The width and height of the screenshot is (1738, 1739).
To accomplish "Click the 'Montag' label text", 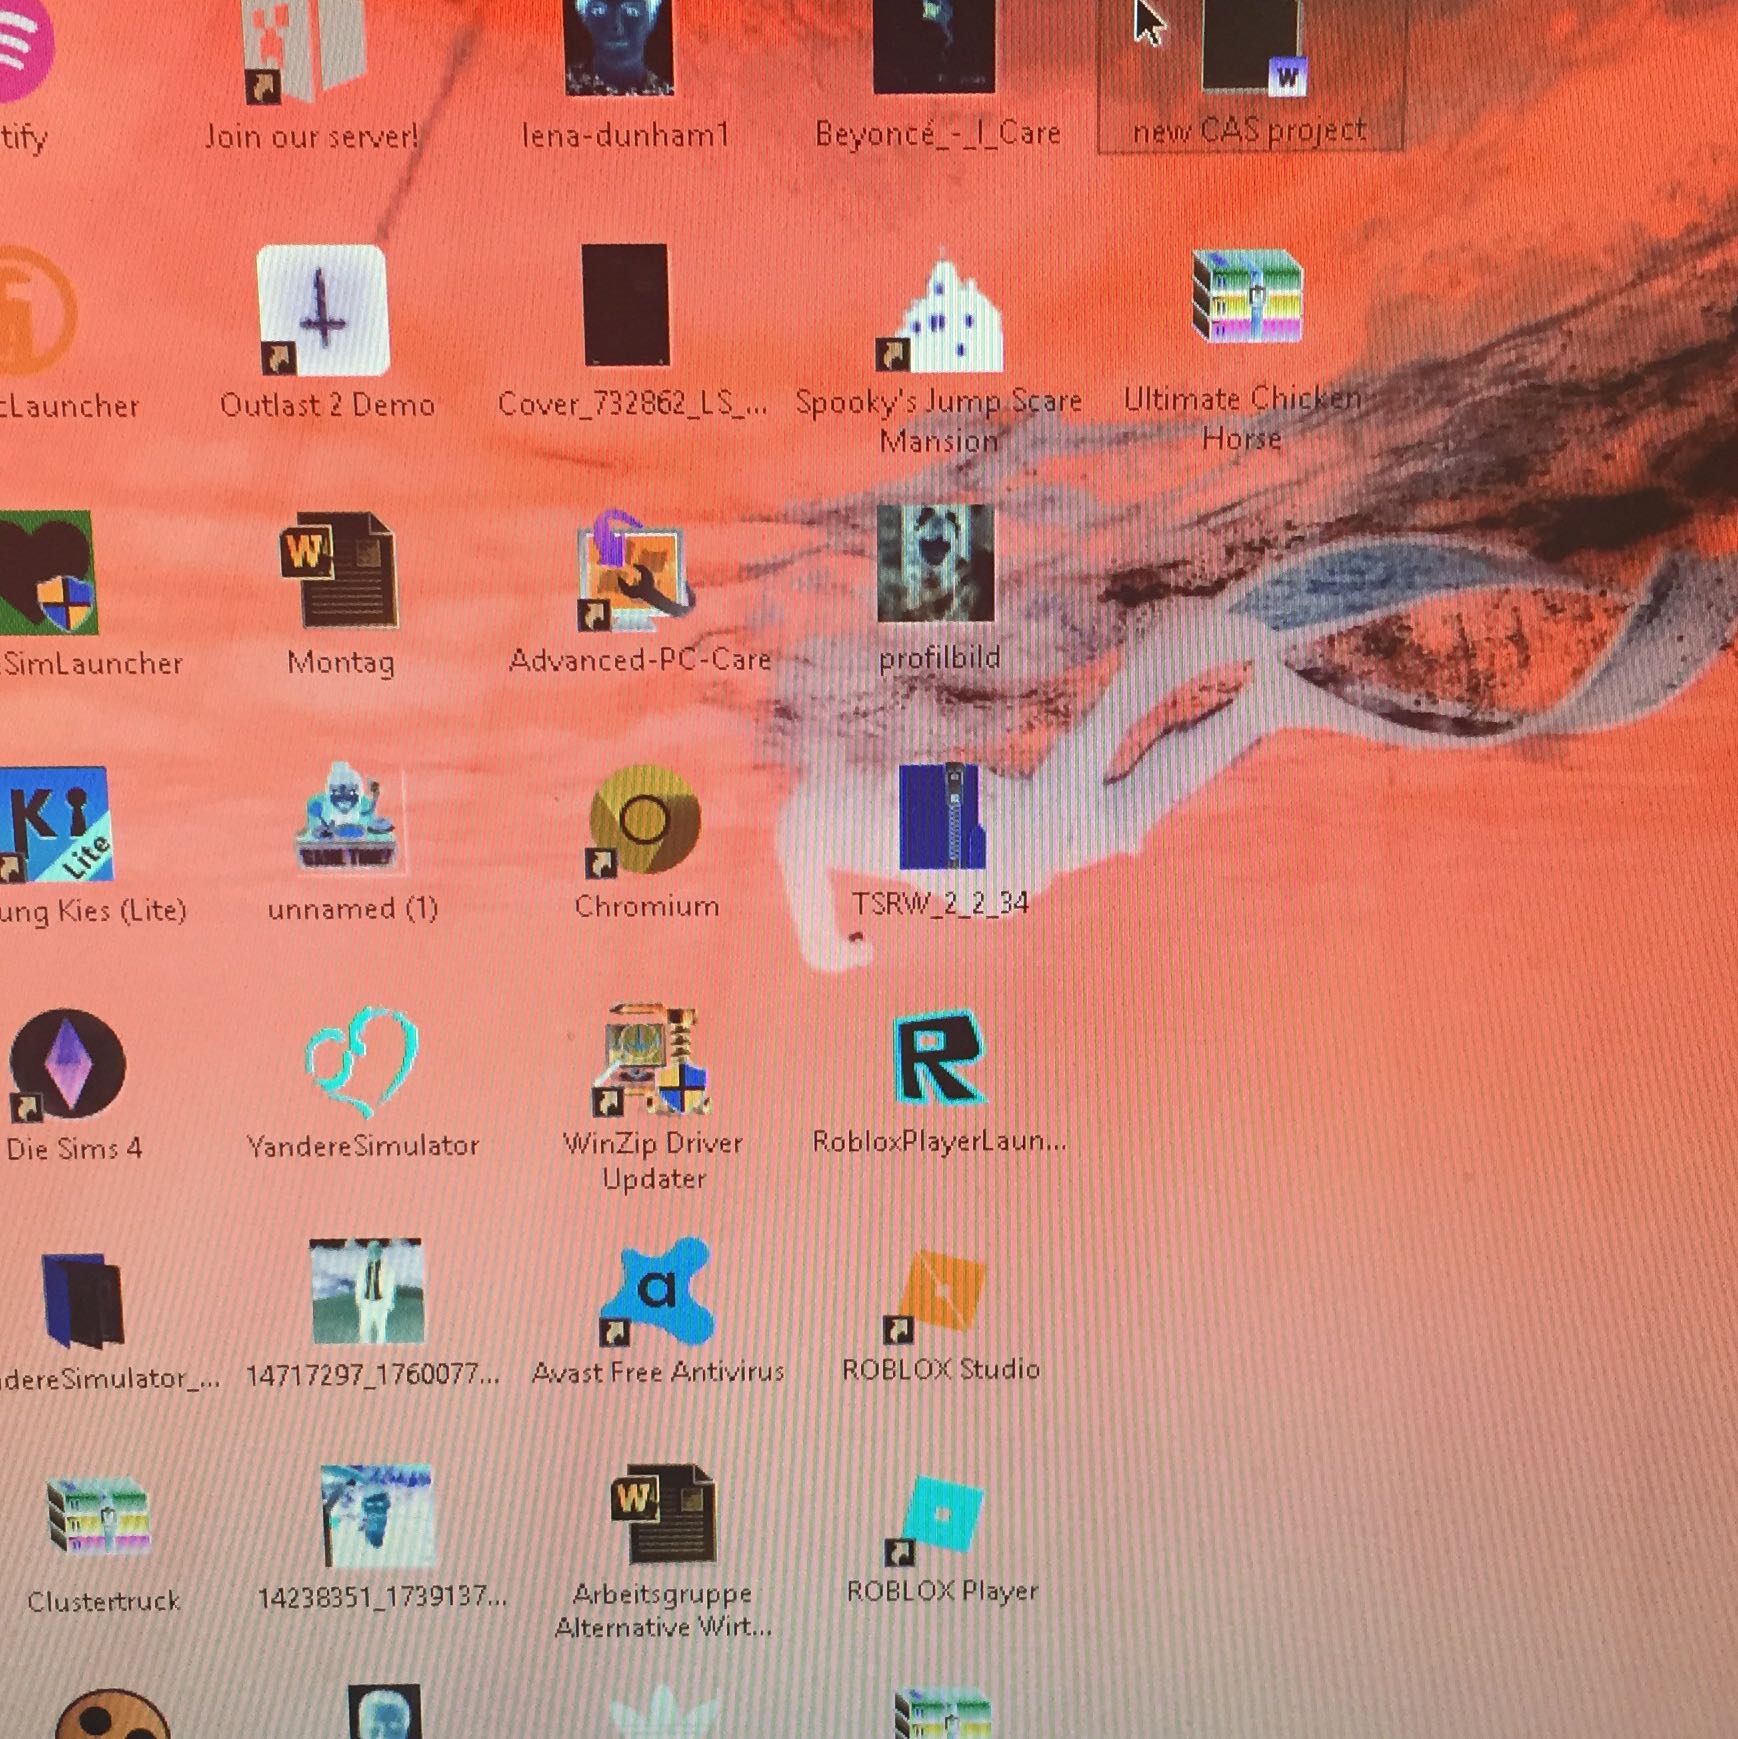I will pos(340,663).
